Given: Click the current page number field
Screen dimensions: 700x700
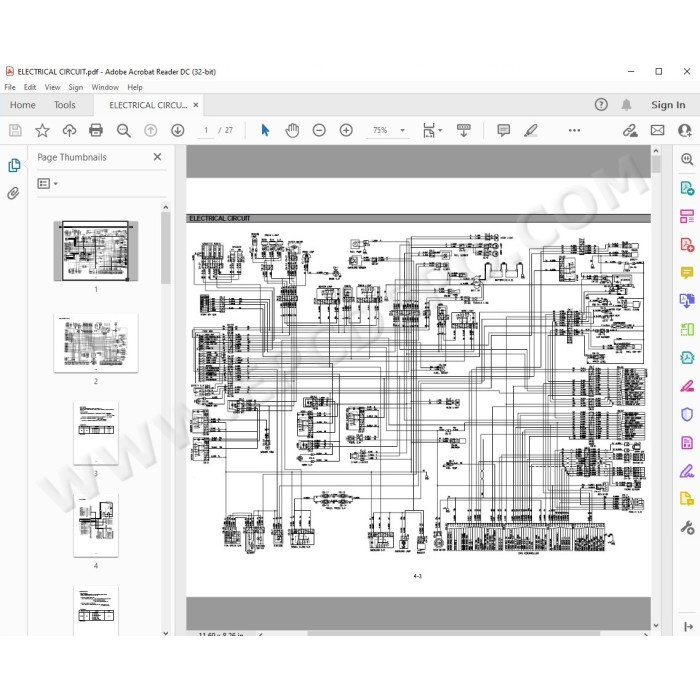Looking at the screenshot, I should point(206,130).
